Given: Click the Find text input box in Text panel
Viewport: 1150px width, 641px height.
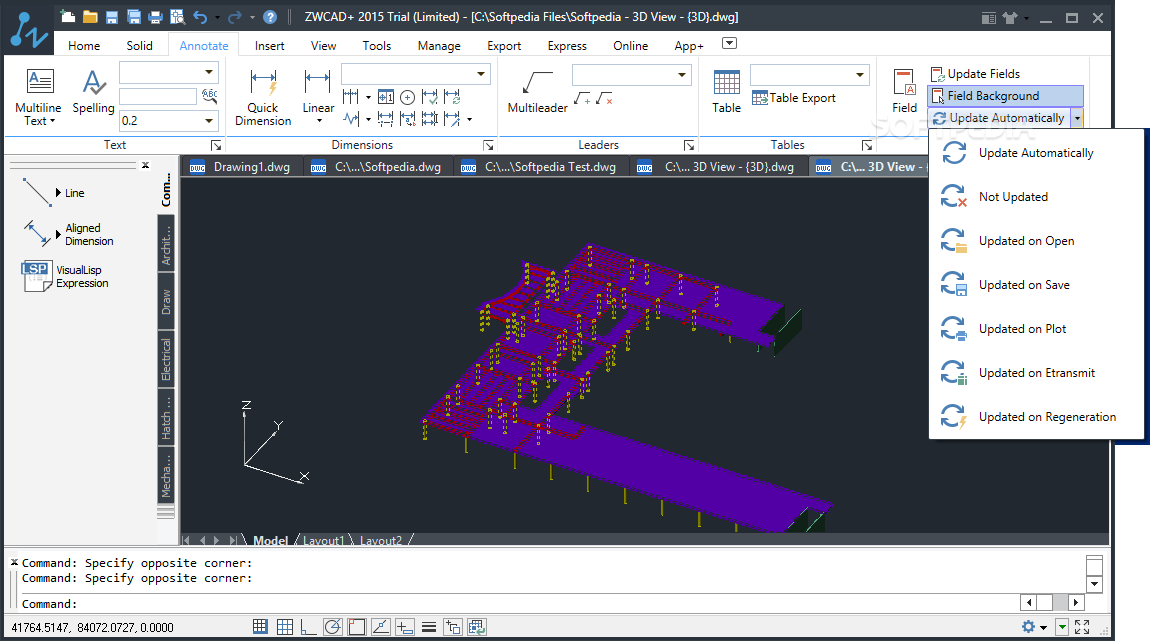Looking at the screenshot, I should tap(158, 96).
